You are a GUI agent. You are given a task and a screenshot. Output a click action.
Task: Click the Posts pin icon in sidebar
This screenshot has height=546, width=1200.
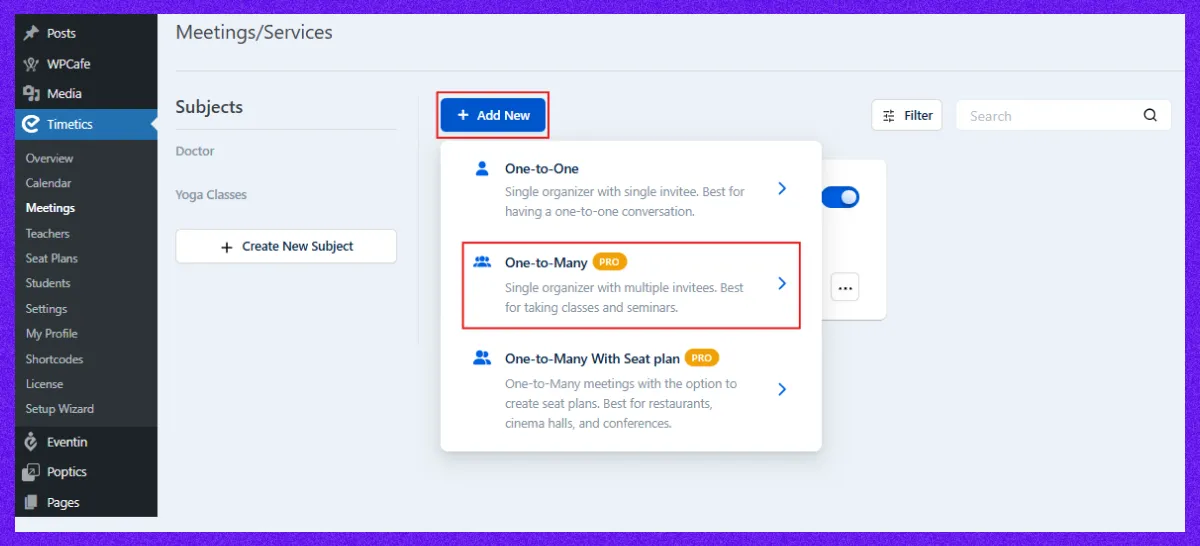coord(31,33)
